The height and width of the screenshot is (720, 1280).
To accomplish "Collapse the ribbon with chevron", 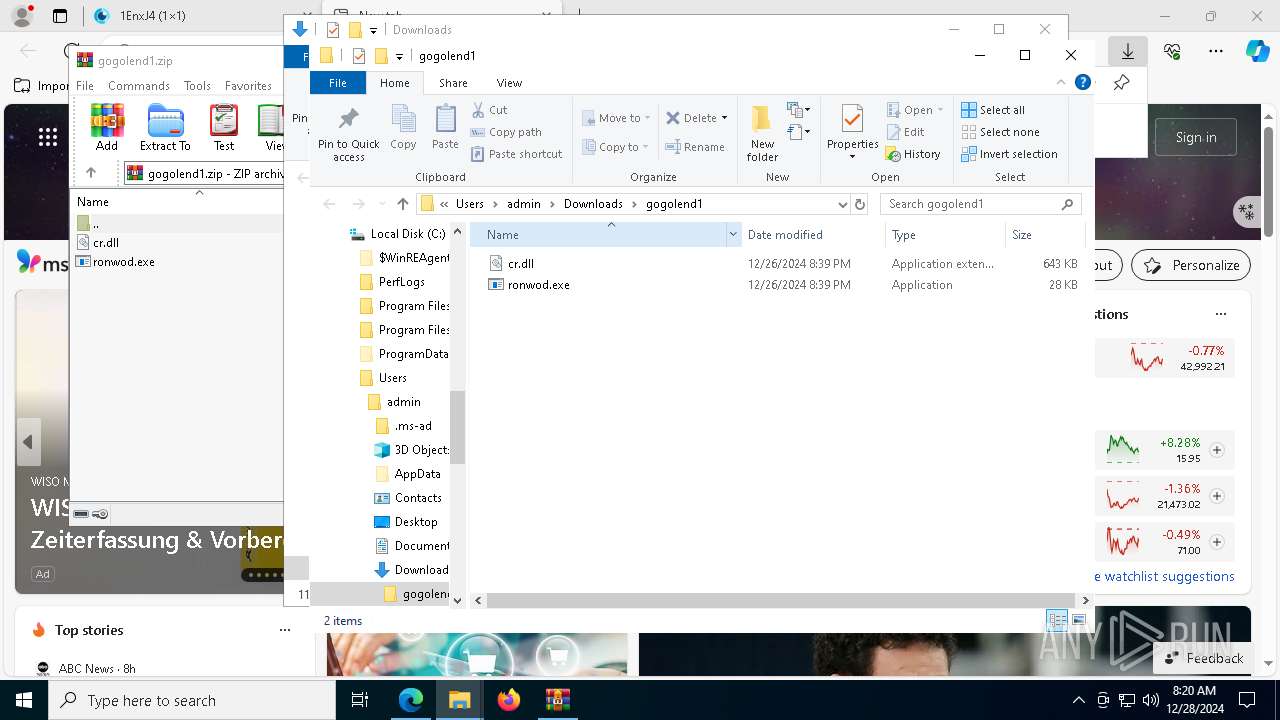I will (x=1061, y=83).
